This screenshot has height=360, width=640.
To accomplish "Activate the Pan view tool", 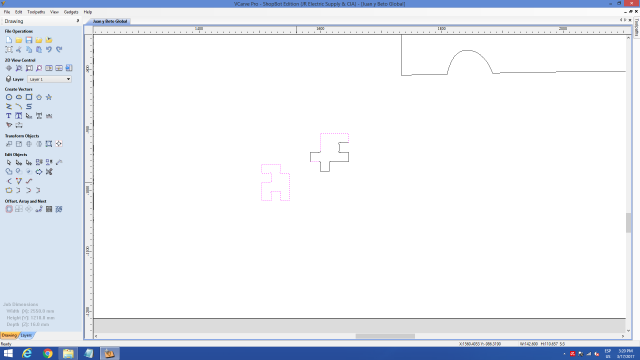I will 9,68.
